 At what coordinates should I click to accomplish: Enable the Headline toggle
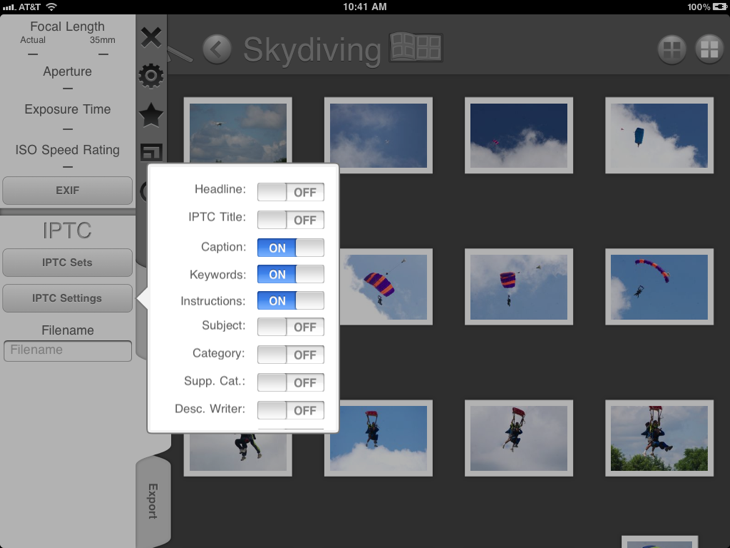point(290,192)
